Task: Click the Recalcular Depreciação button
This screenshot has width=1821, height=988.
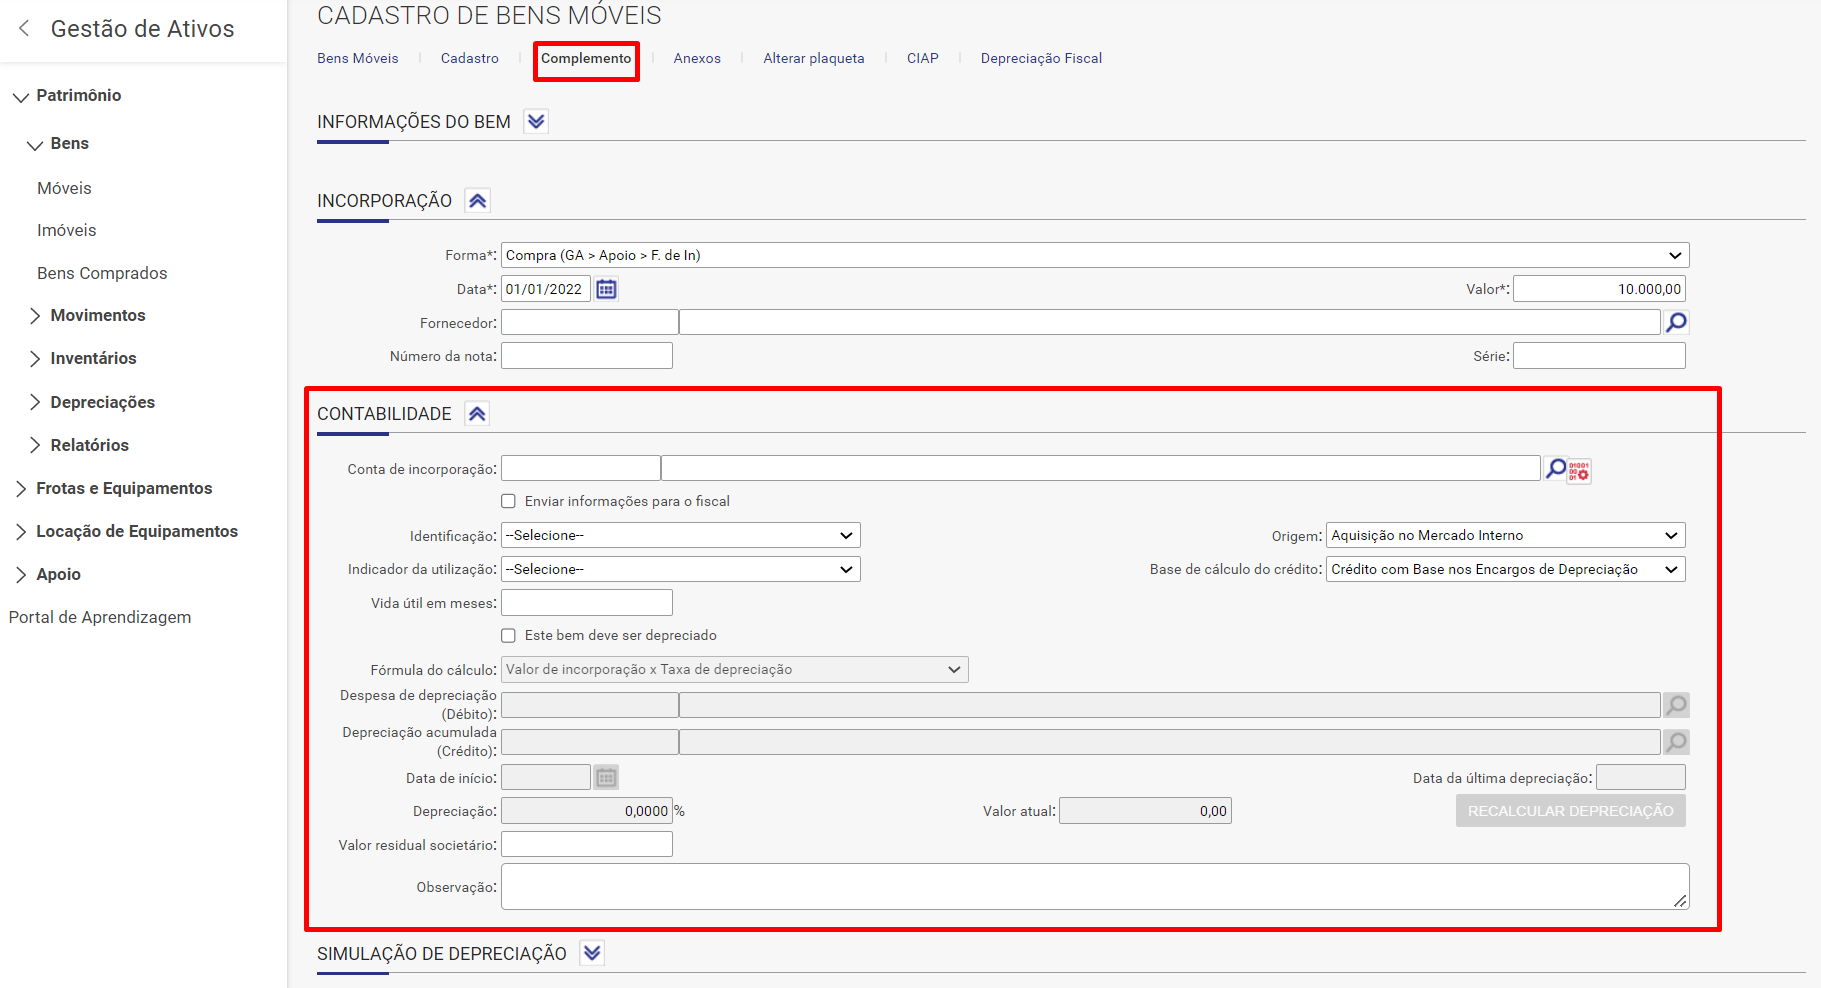Action: [1570, 811]
